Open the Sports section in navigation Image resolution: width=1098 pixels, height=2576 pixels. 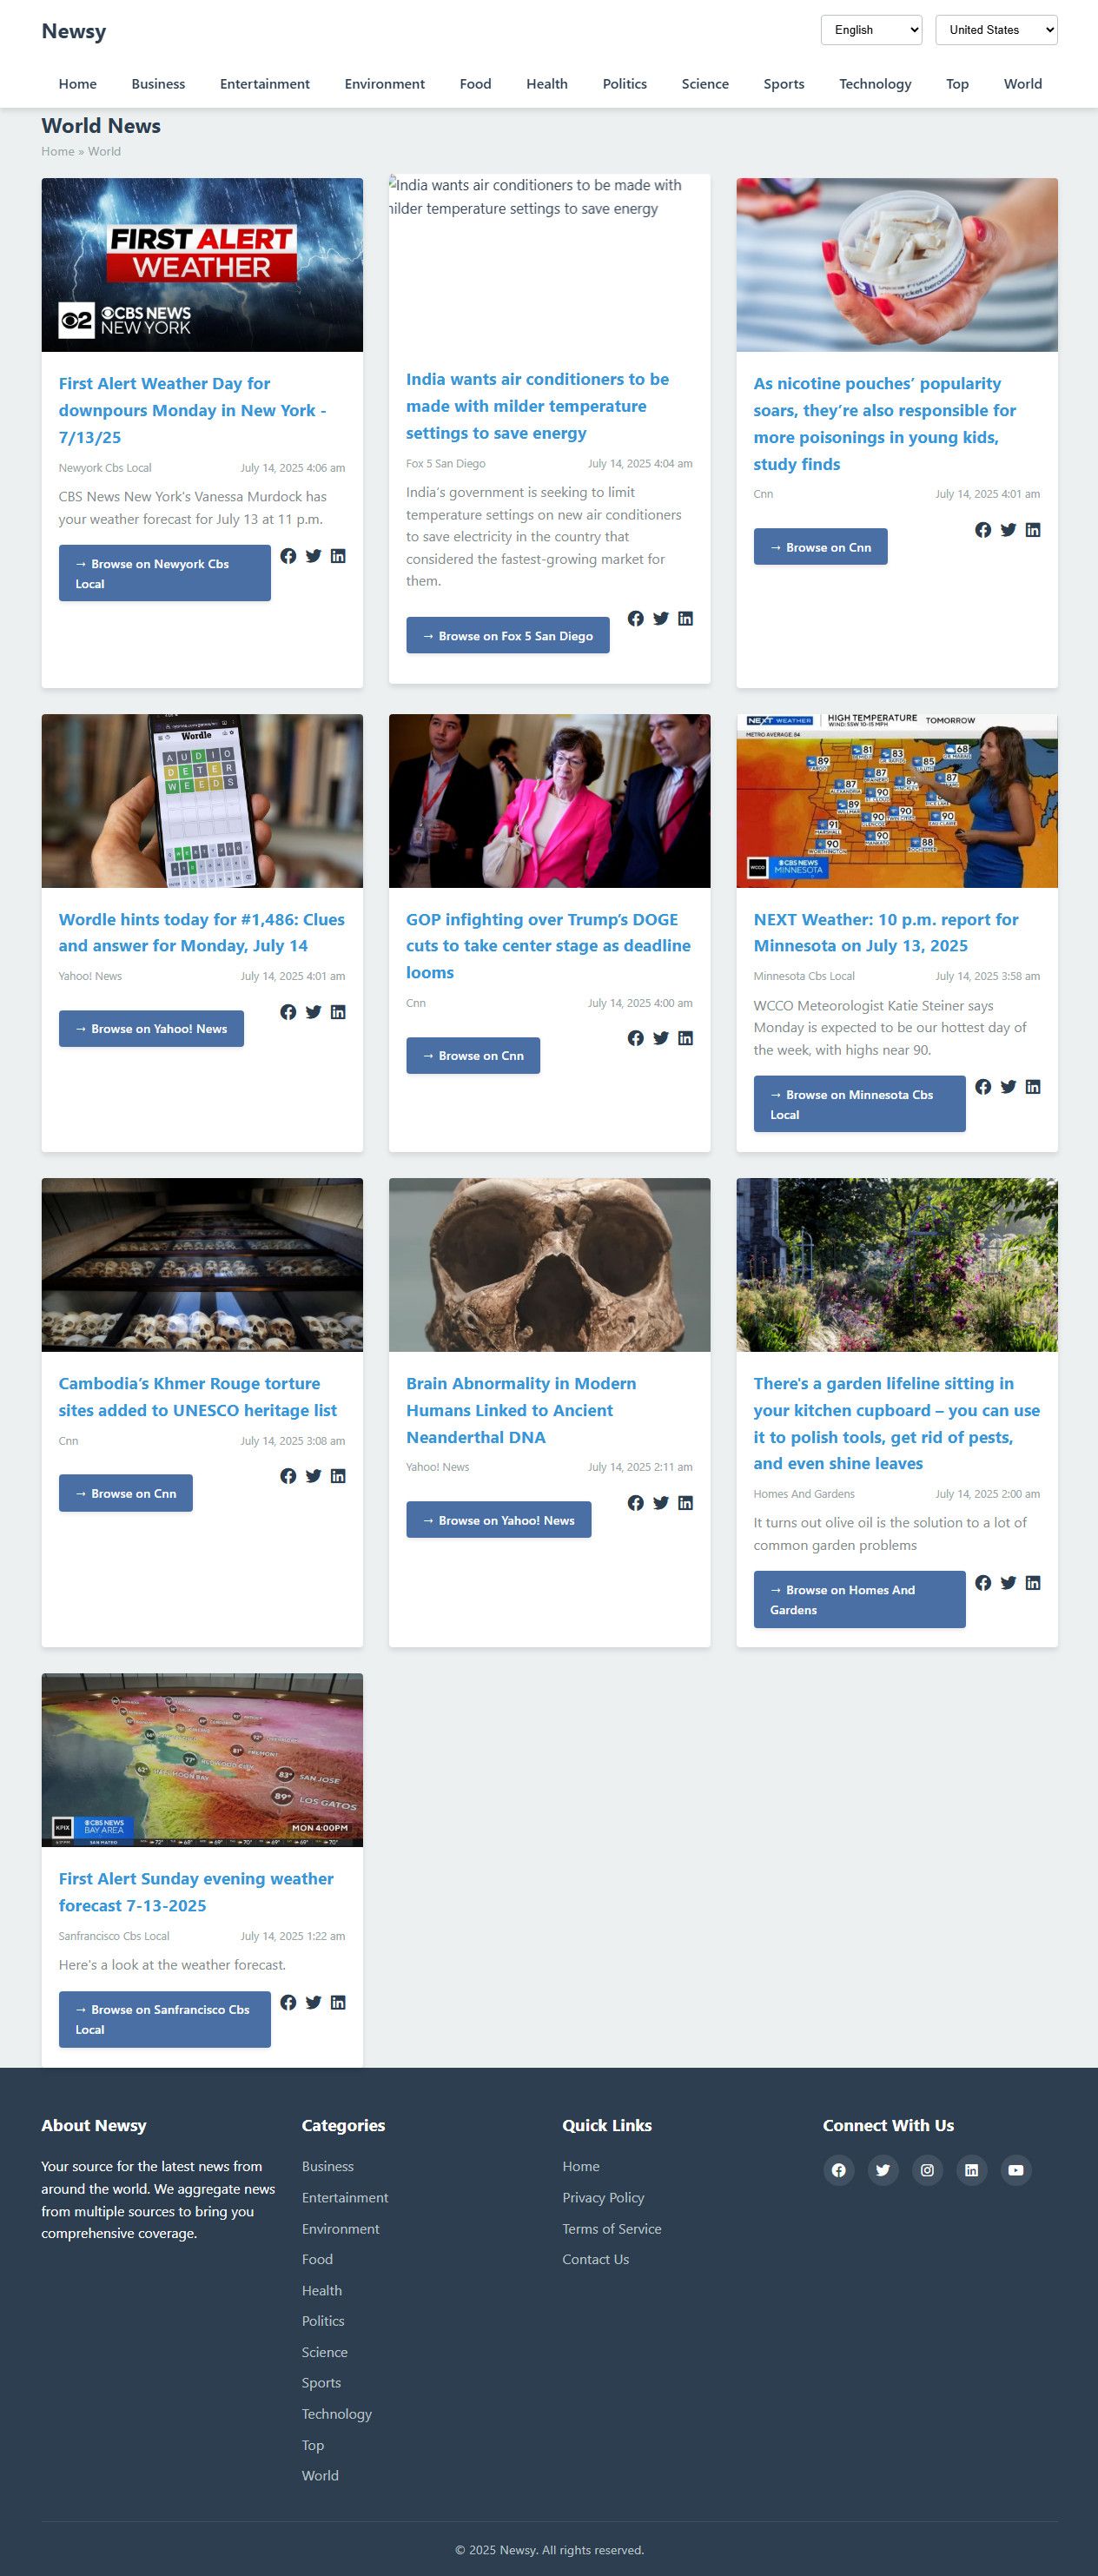coord(784,84)
